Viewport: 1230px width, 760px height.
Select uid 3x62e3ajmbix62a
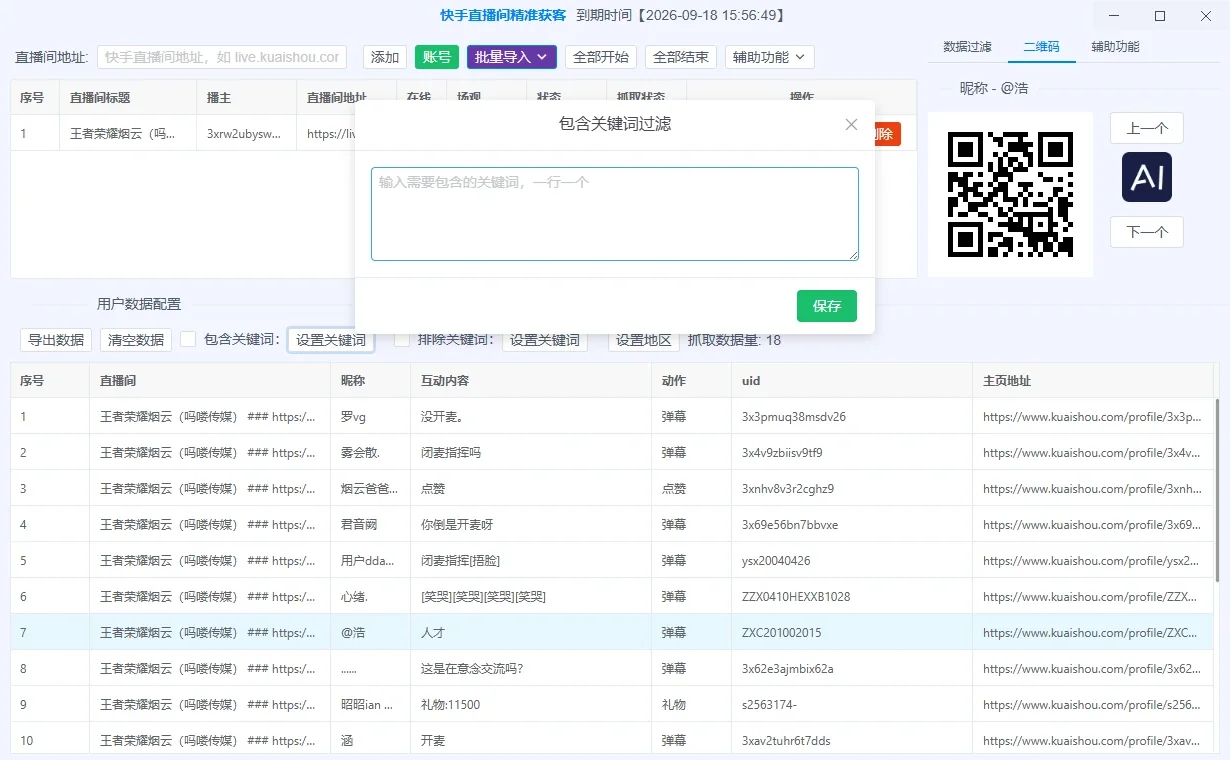click(x=851, y=669)
